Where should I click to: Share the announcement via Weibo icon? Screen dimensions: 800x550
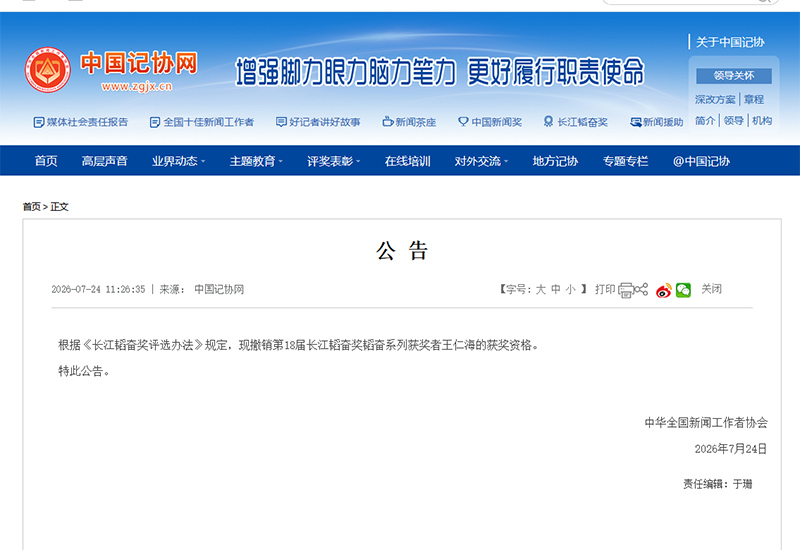(x=663, y=290)
